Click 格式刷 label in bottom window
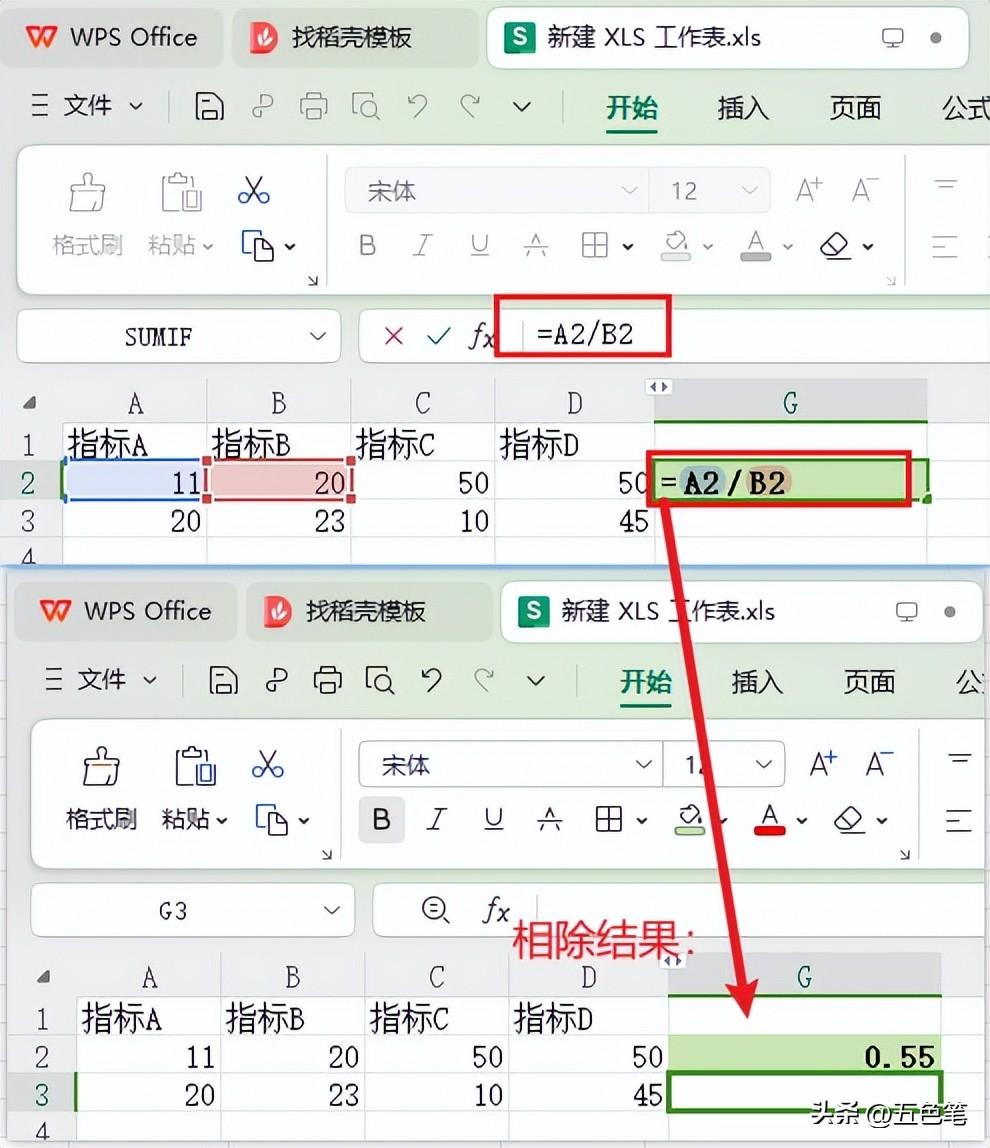Viewport: 990px width, 1148px height. [101, 819]
